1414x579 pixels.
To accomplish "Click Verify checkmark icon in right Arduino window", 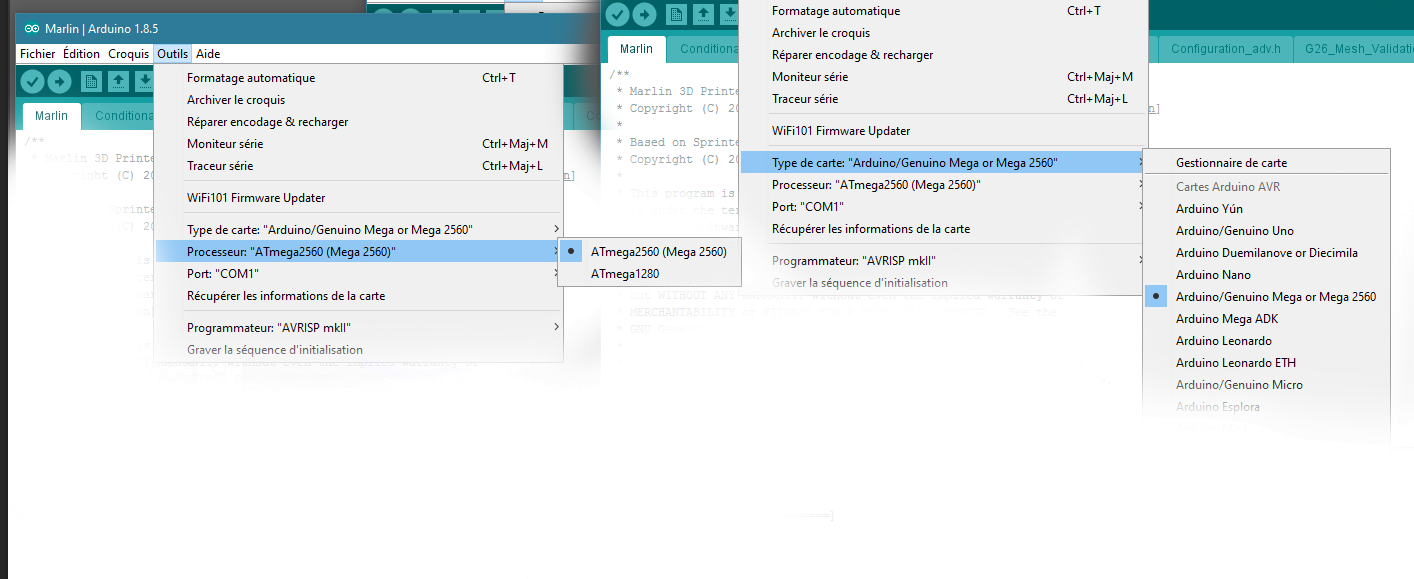I will pyautogui.click(x=618, y=13).
